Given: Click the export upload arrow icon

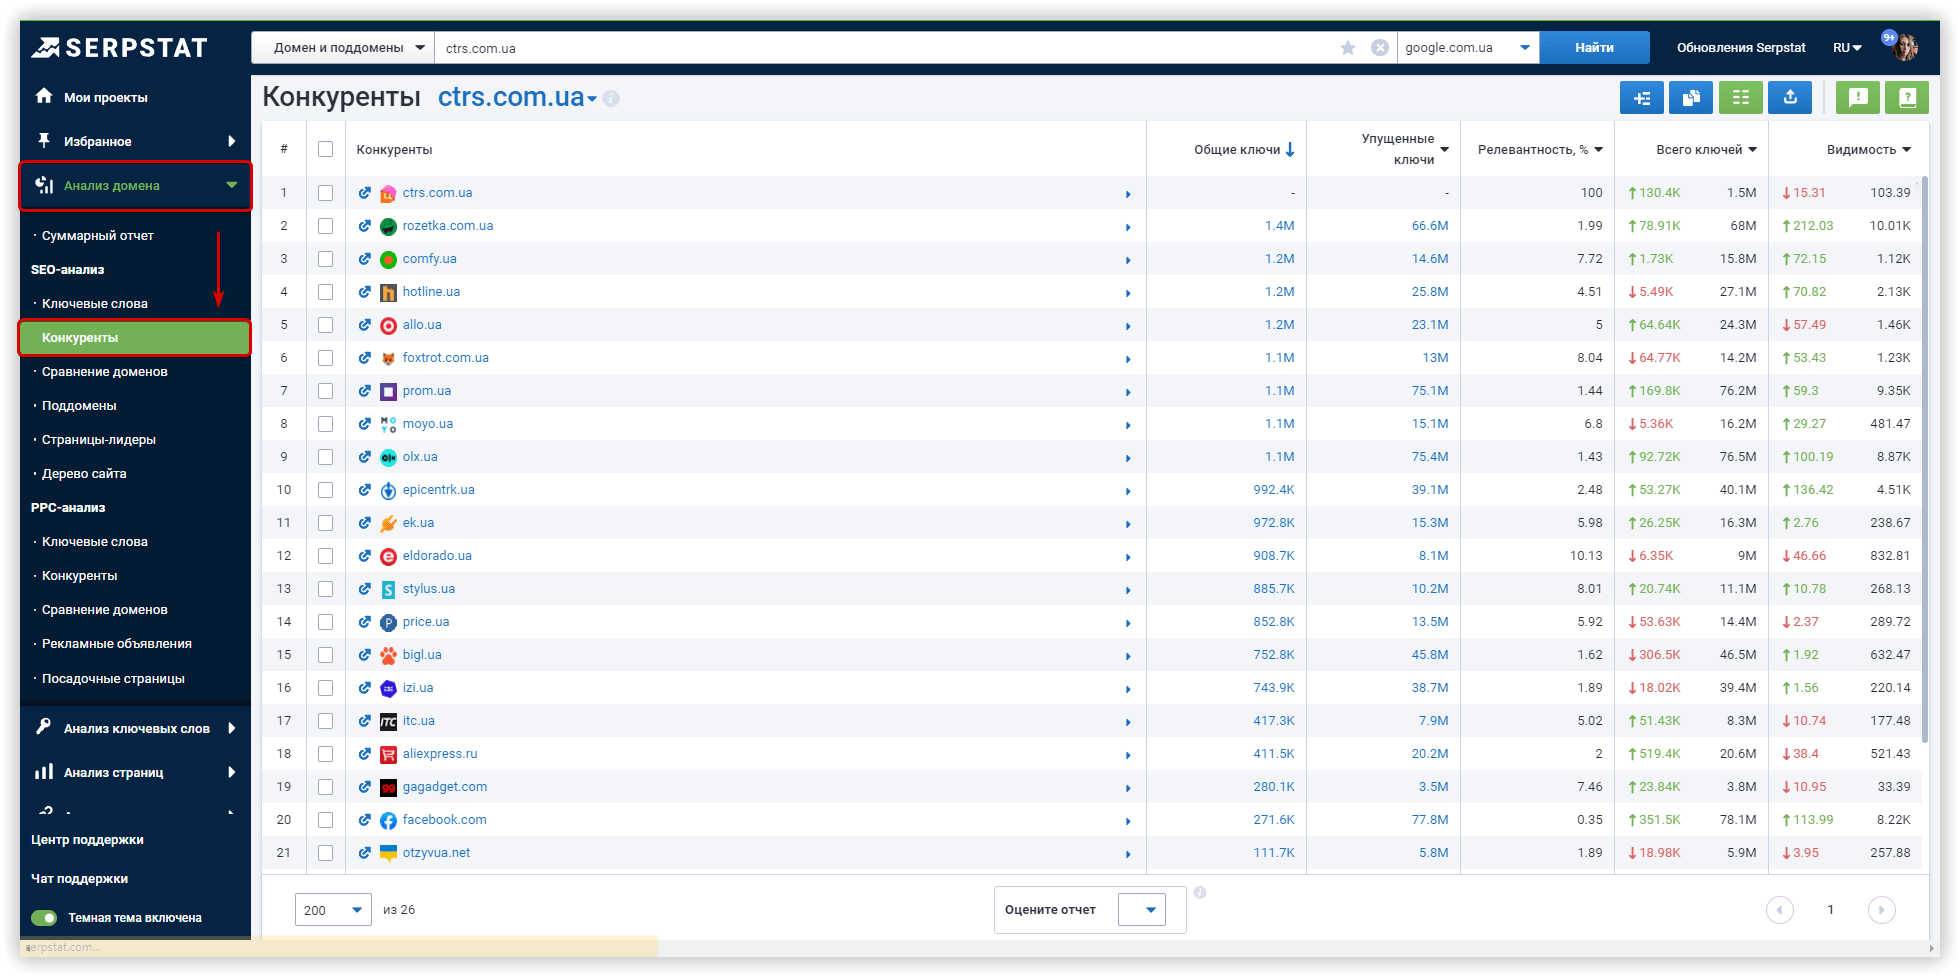Looking at the screenshot, I should click(1790, 98).
